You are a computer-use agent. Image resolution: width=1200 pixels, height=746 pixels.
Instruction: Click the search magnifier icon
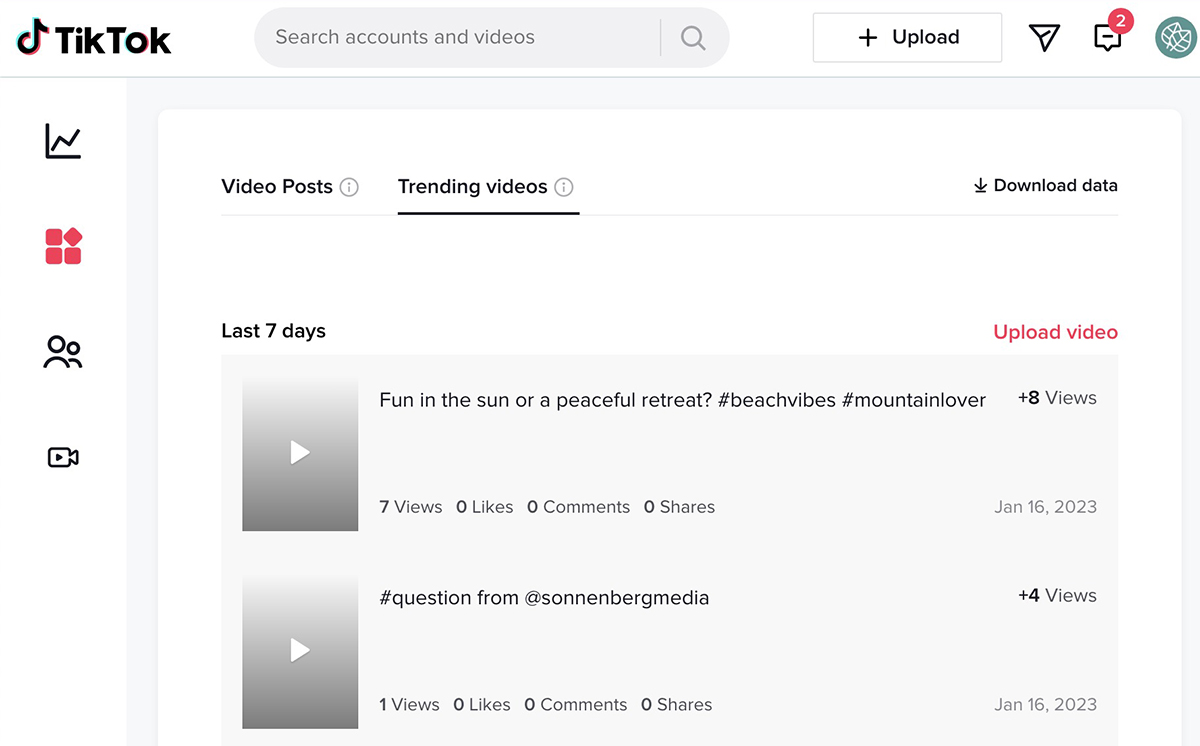click(x=693, y=38)
